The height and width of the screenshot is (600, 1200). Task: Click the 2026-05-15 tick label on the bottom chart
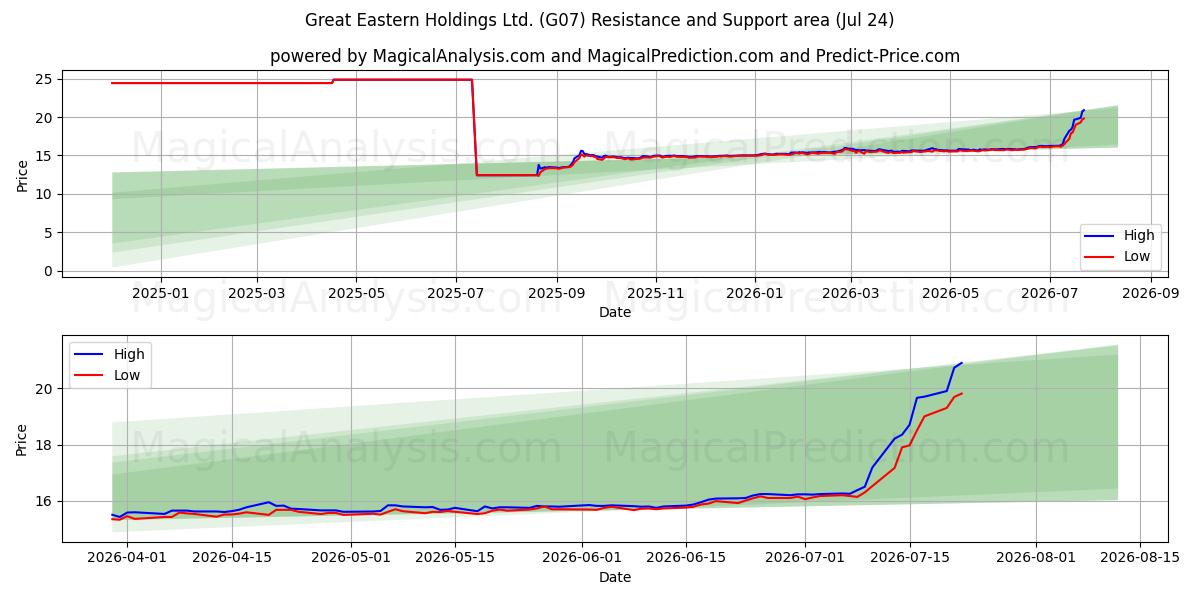point(455,558)
